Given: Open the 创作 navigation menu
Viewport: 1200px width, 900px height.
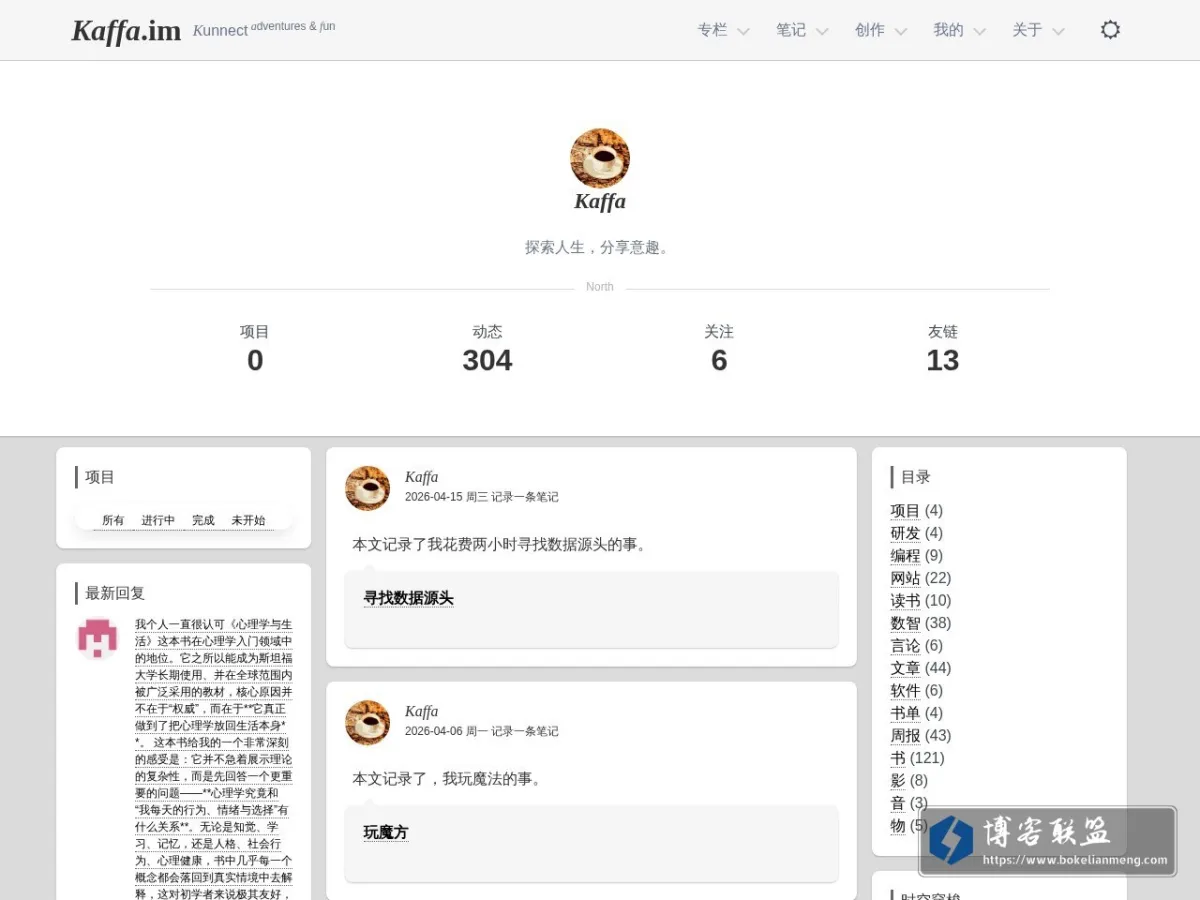Looking at the screenshot, I should coord(870,30).
